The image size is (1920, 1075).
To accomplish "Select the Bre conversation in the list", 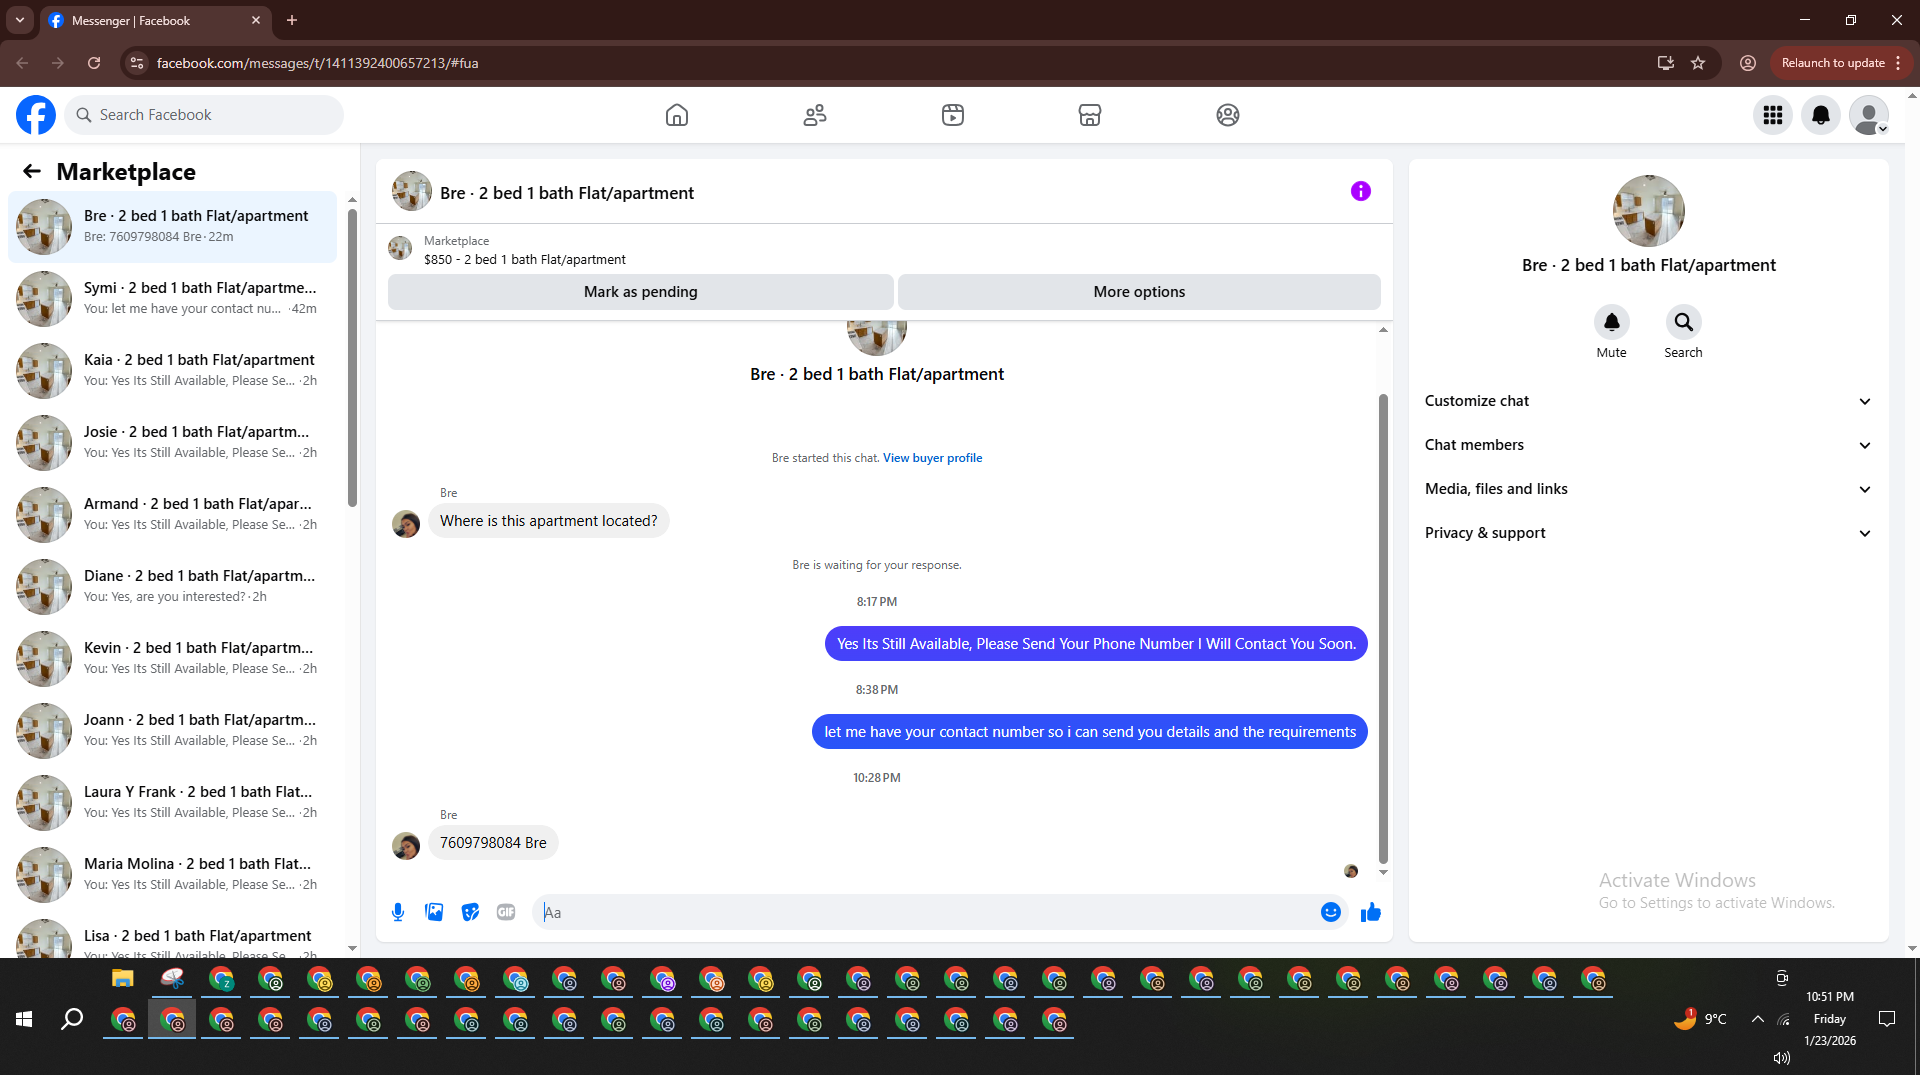I will tap(172, 226).
